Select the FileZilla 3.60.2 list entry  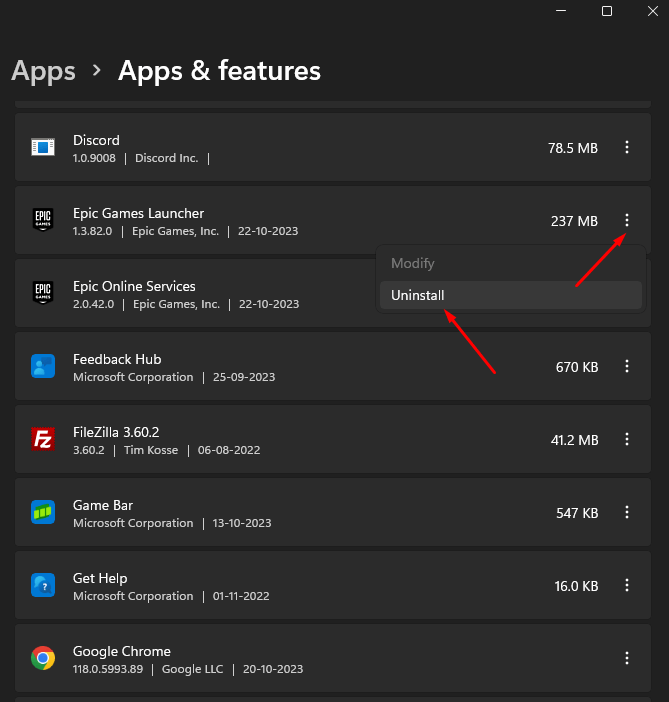click(300, 440)
